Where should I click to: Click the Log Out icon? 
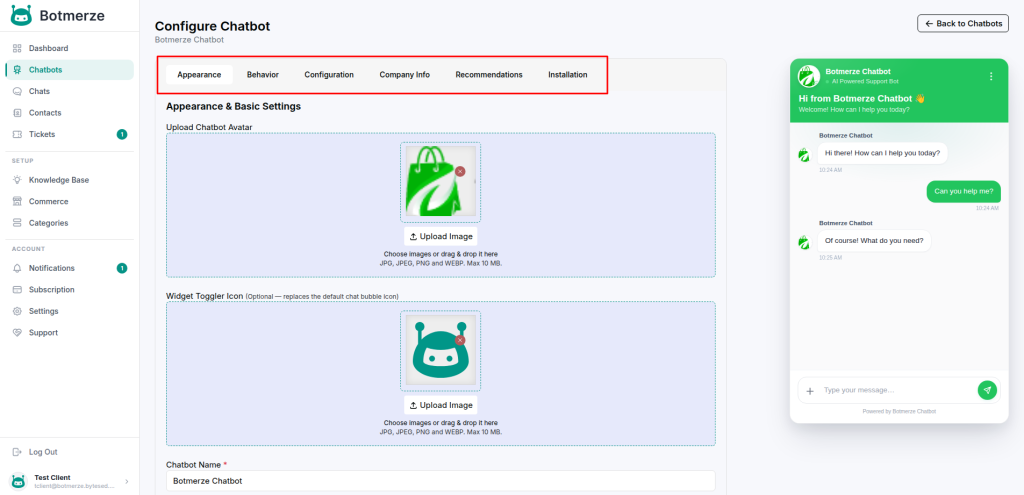coord(17,452)
